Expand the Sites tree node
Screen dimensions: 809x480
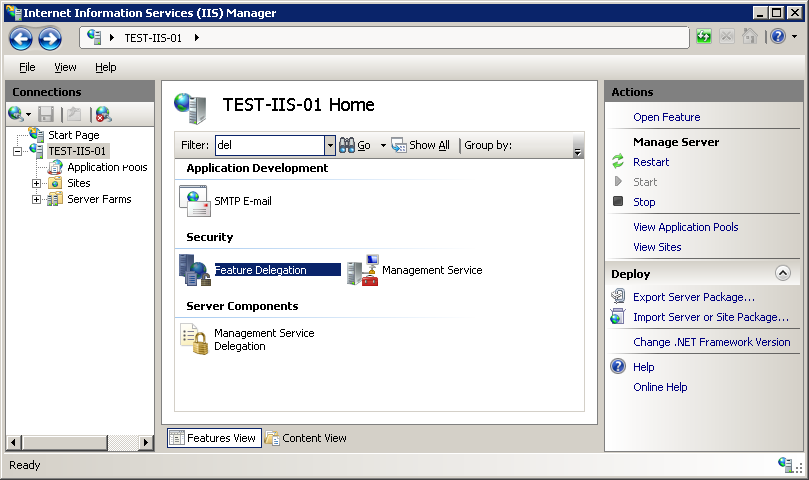coord(36,183)
